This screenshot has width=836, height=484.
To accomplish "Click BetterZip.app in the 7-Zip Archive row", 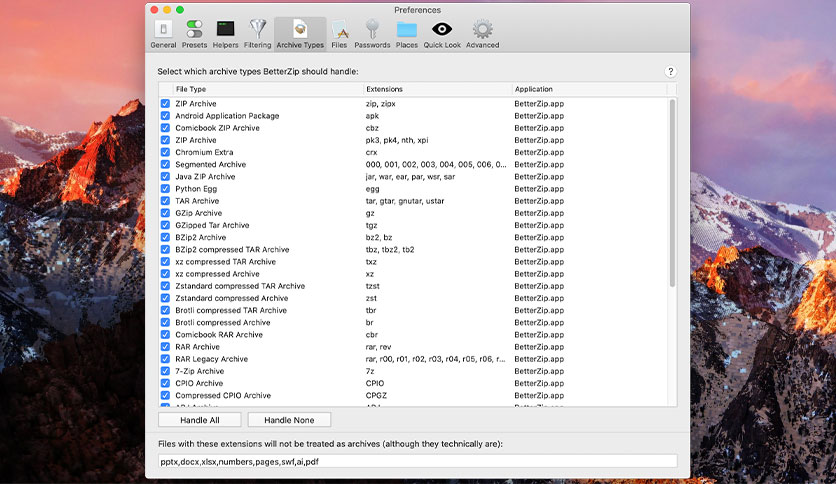I will 539,371.
